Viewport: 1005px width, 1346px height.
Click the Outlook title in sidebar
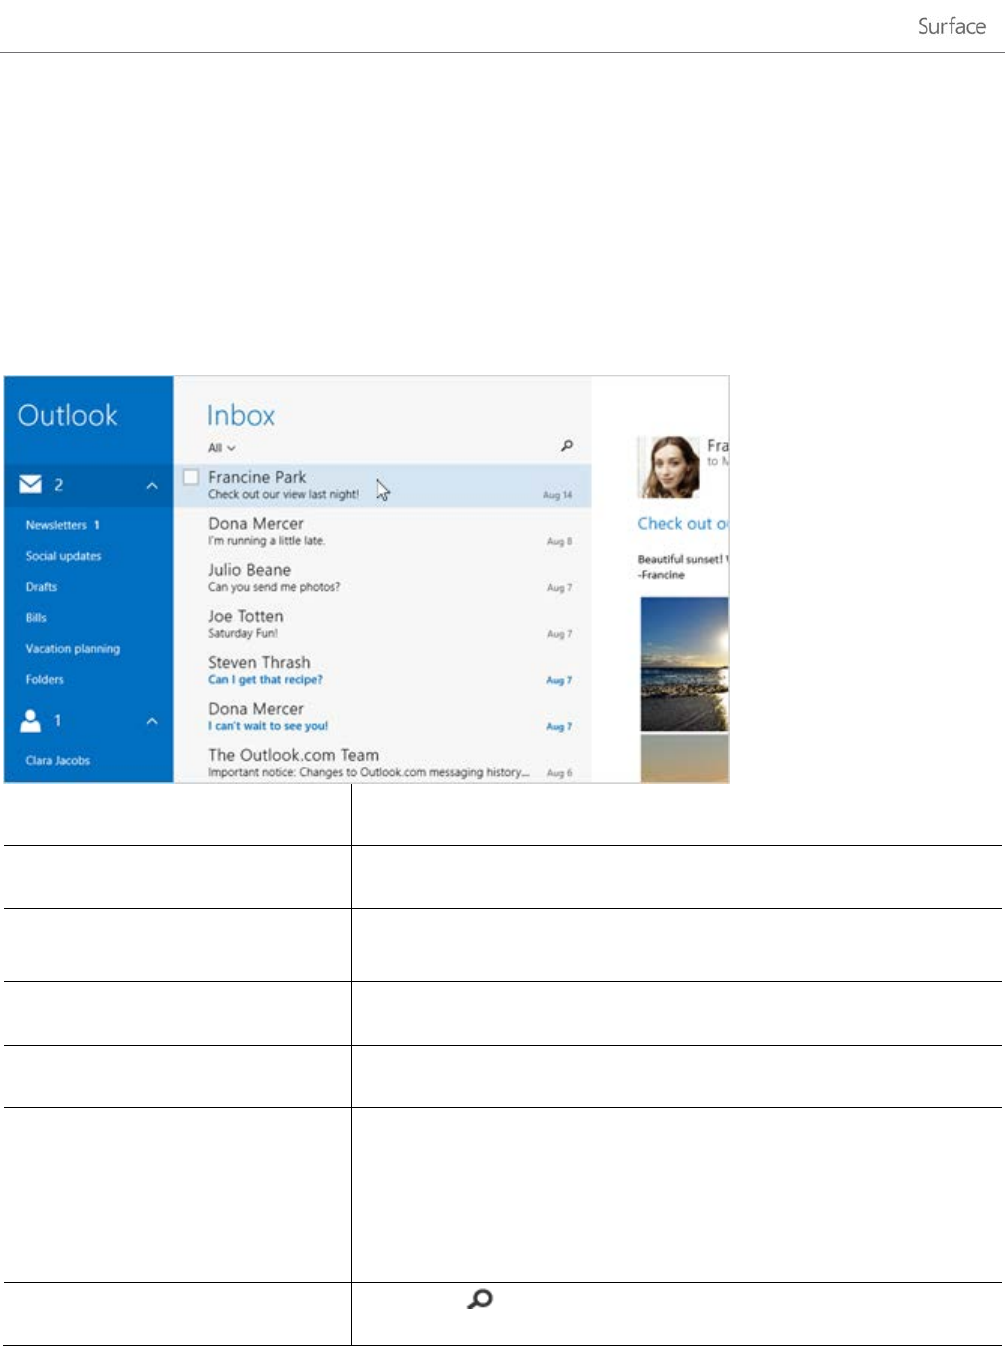[67, 415]
